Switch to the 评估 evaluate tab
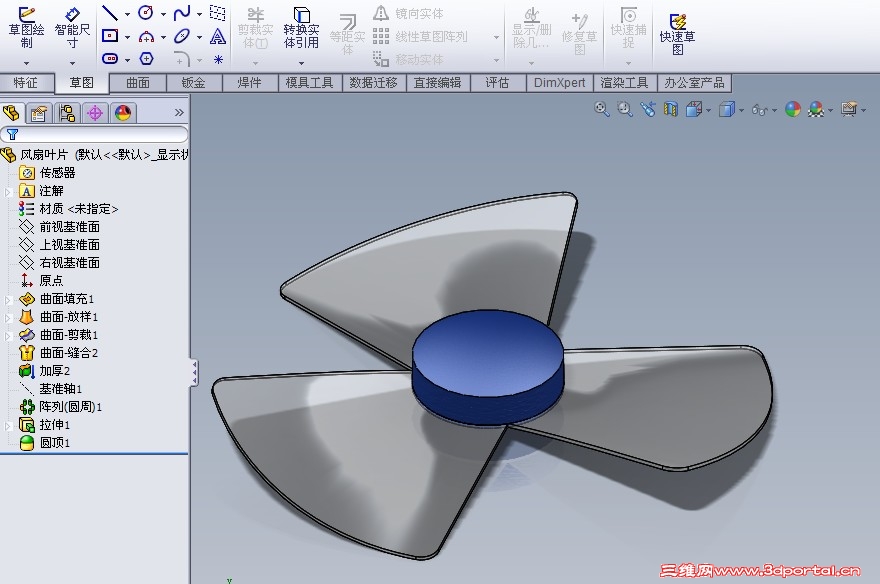 497,83
